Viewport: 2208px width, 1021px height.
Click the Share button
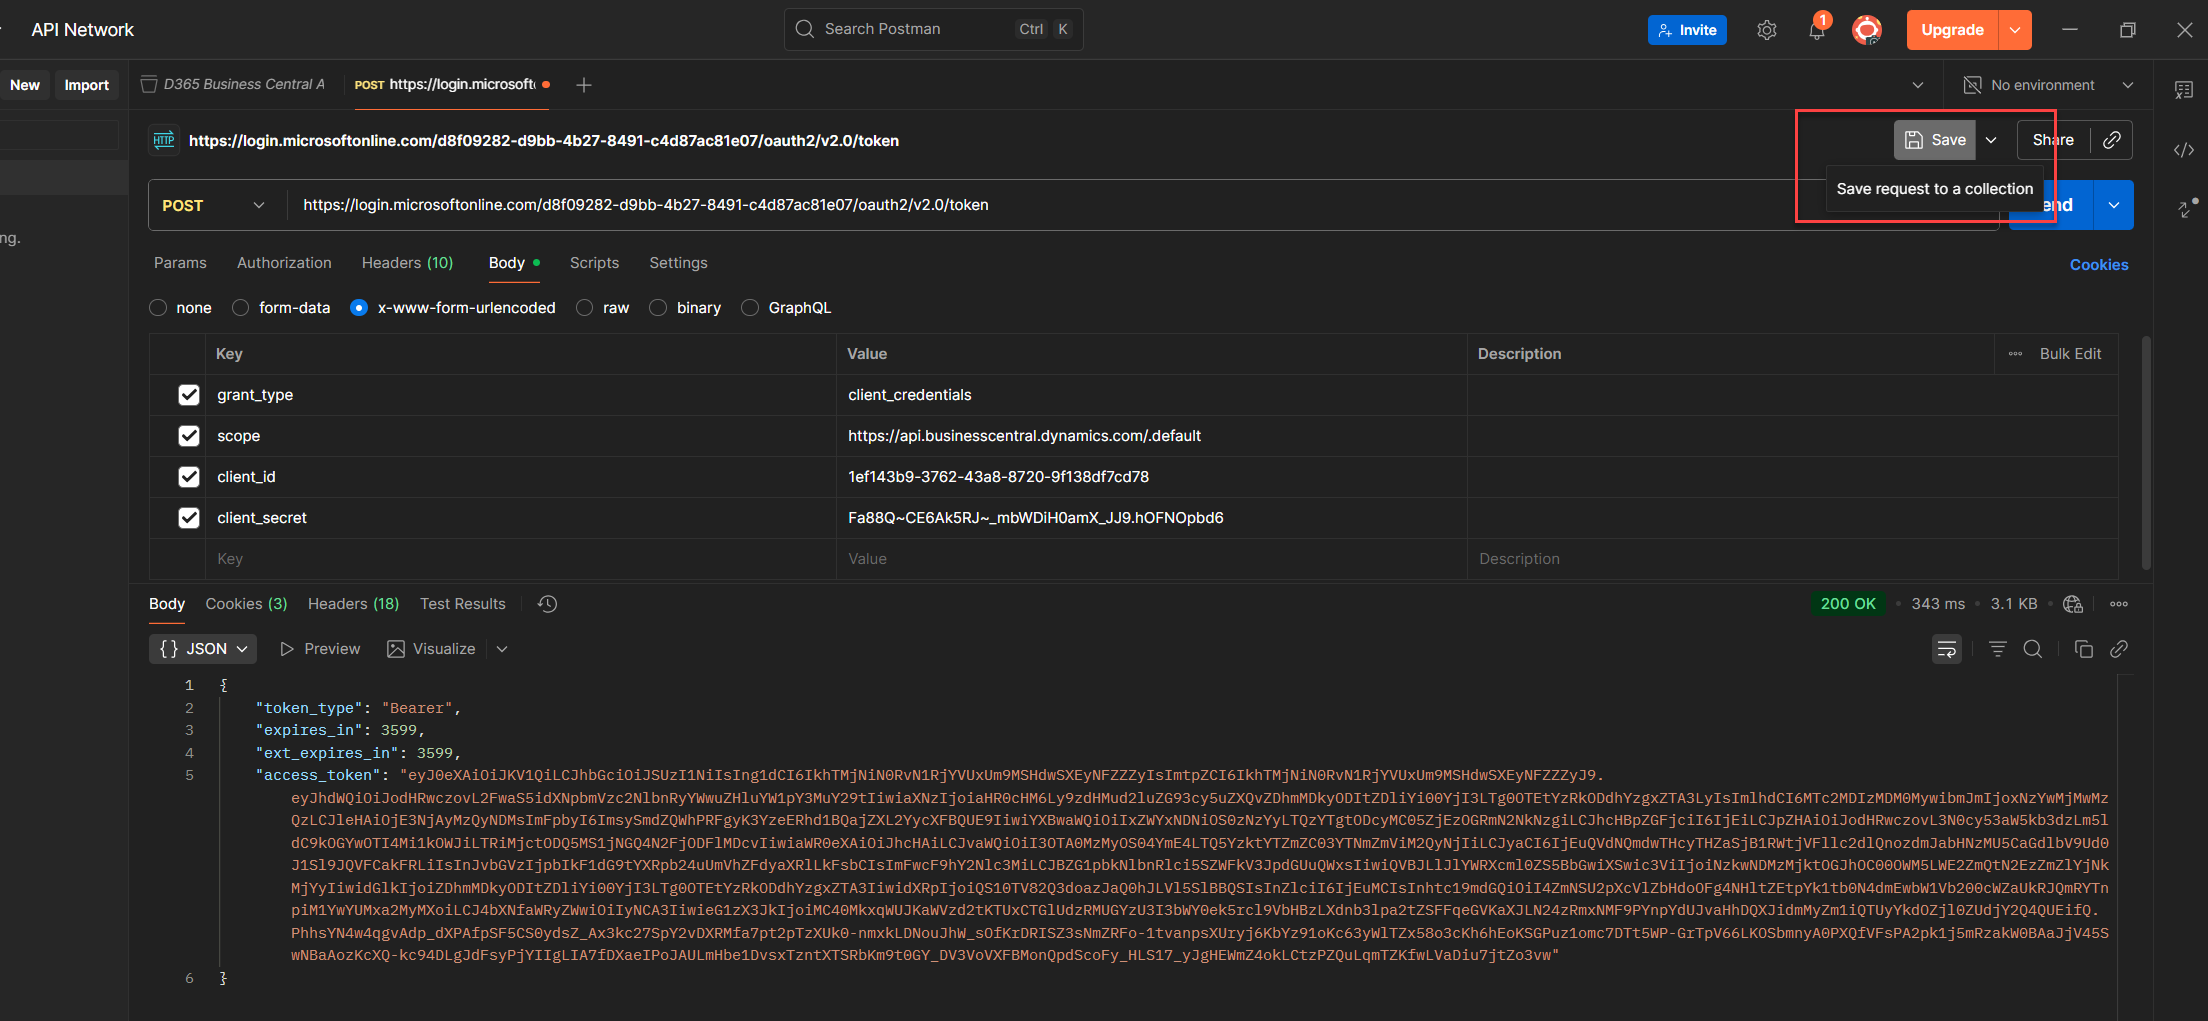[2053, 140]
